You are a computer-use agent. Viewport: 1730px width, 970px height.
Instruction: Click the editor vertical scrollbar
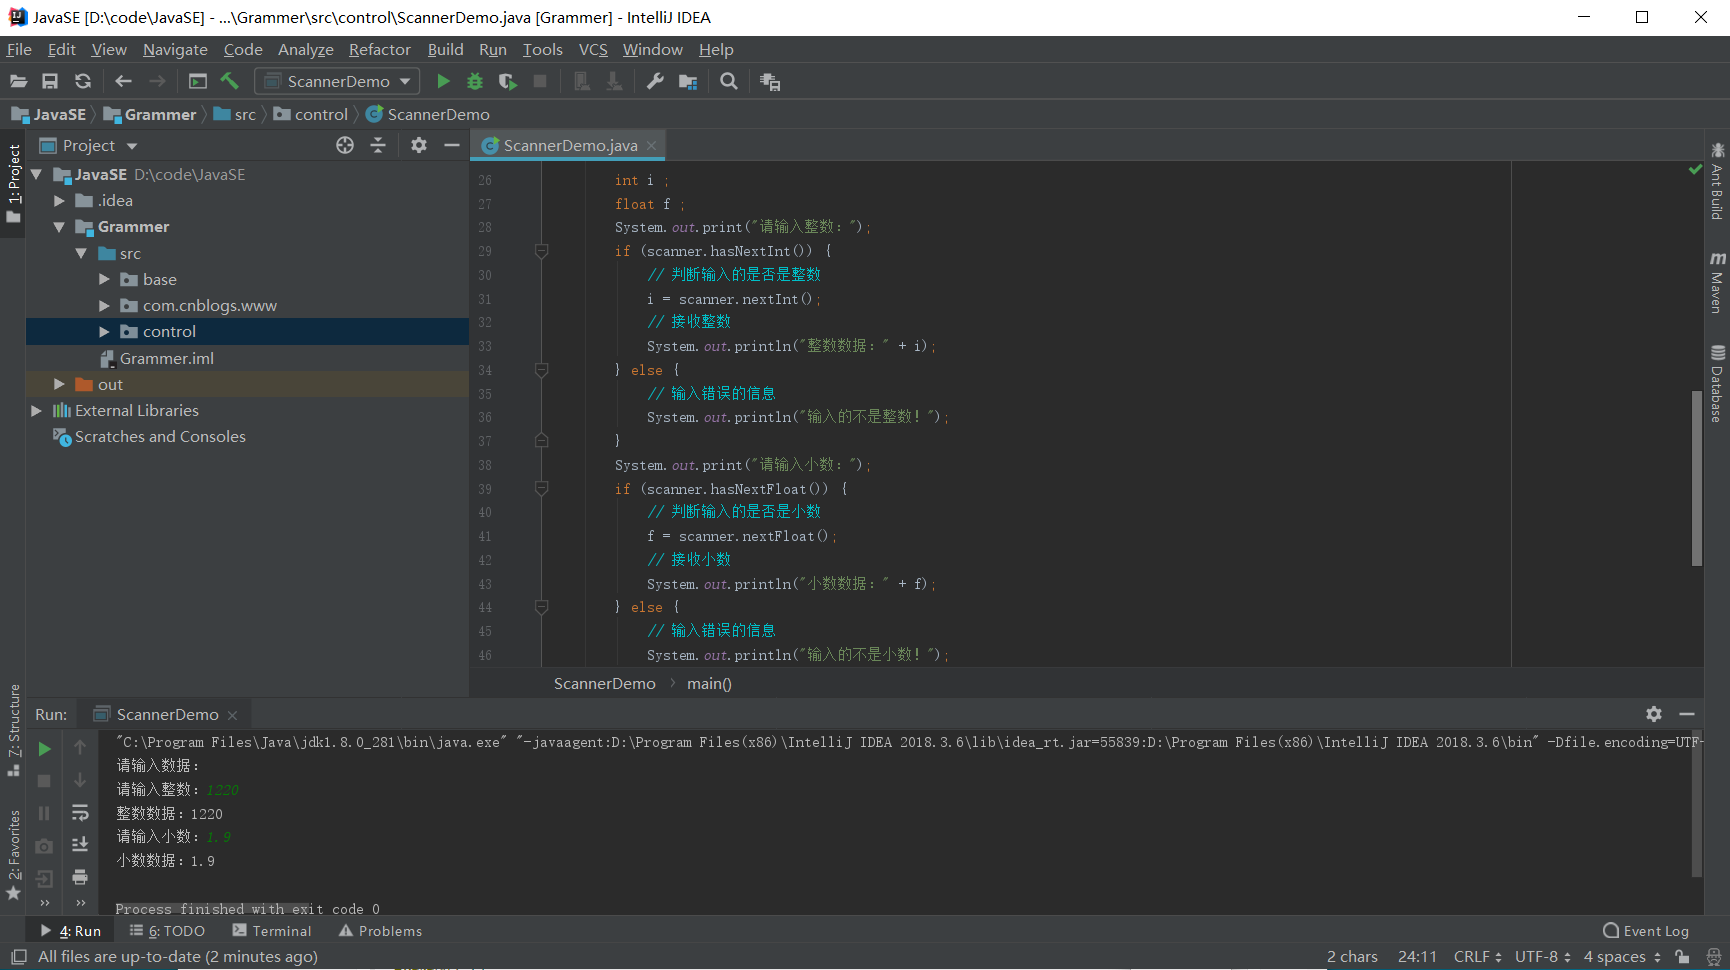point(1696,478)
